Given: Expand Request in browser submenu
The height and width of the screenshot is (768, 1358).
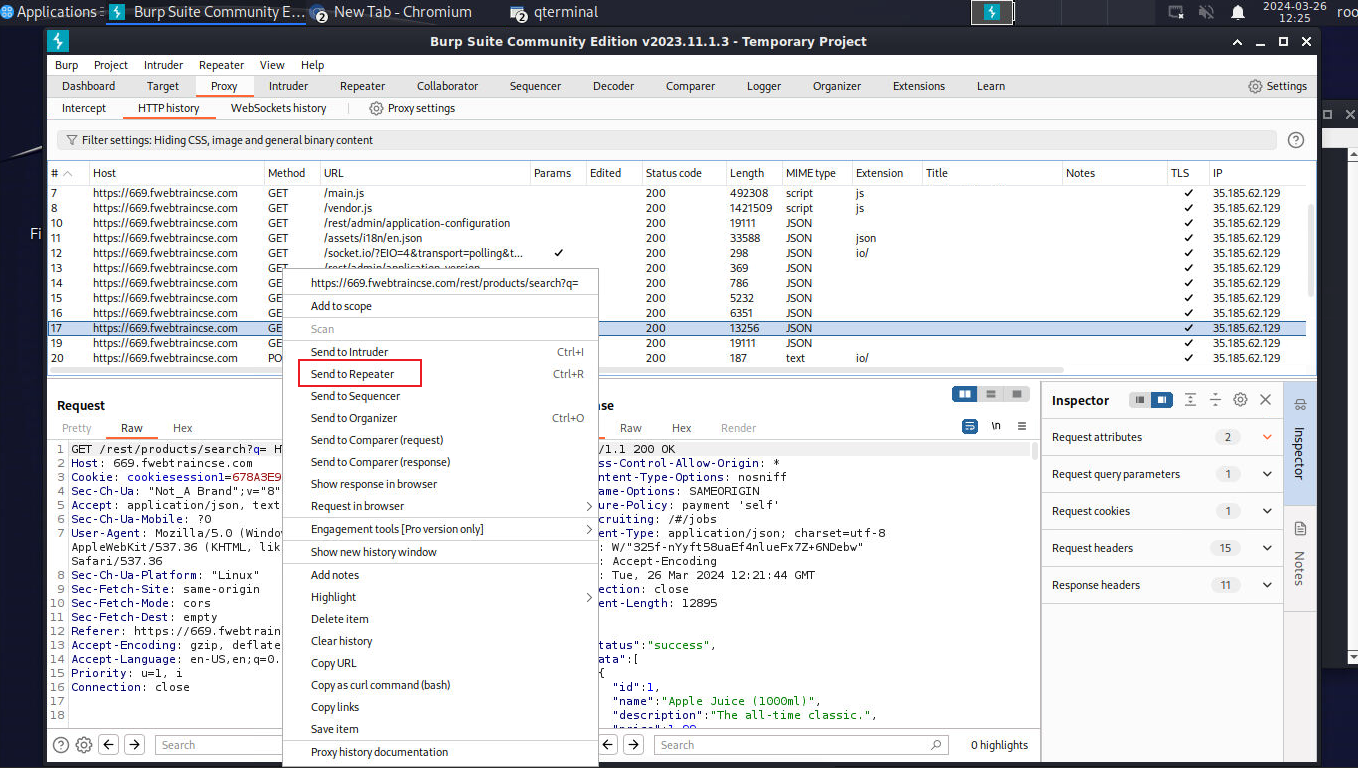Looking at the screenshot, I should pyautogui.click(x=441, y=506).
